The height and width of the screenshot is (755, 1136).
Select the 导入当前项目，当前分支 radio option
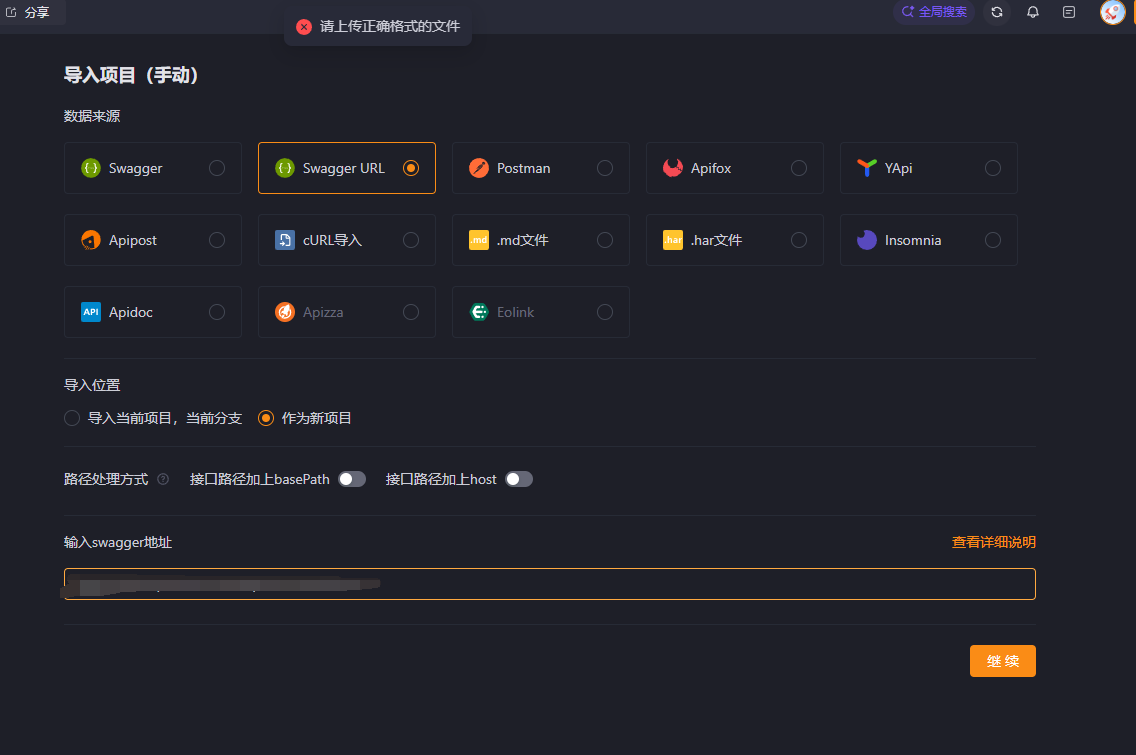[x=72, y=418]
